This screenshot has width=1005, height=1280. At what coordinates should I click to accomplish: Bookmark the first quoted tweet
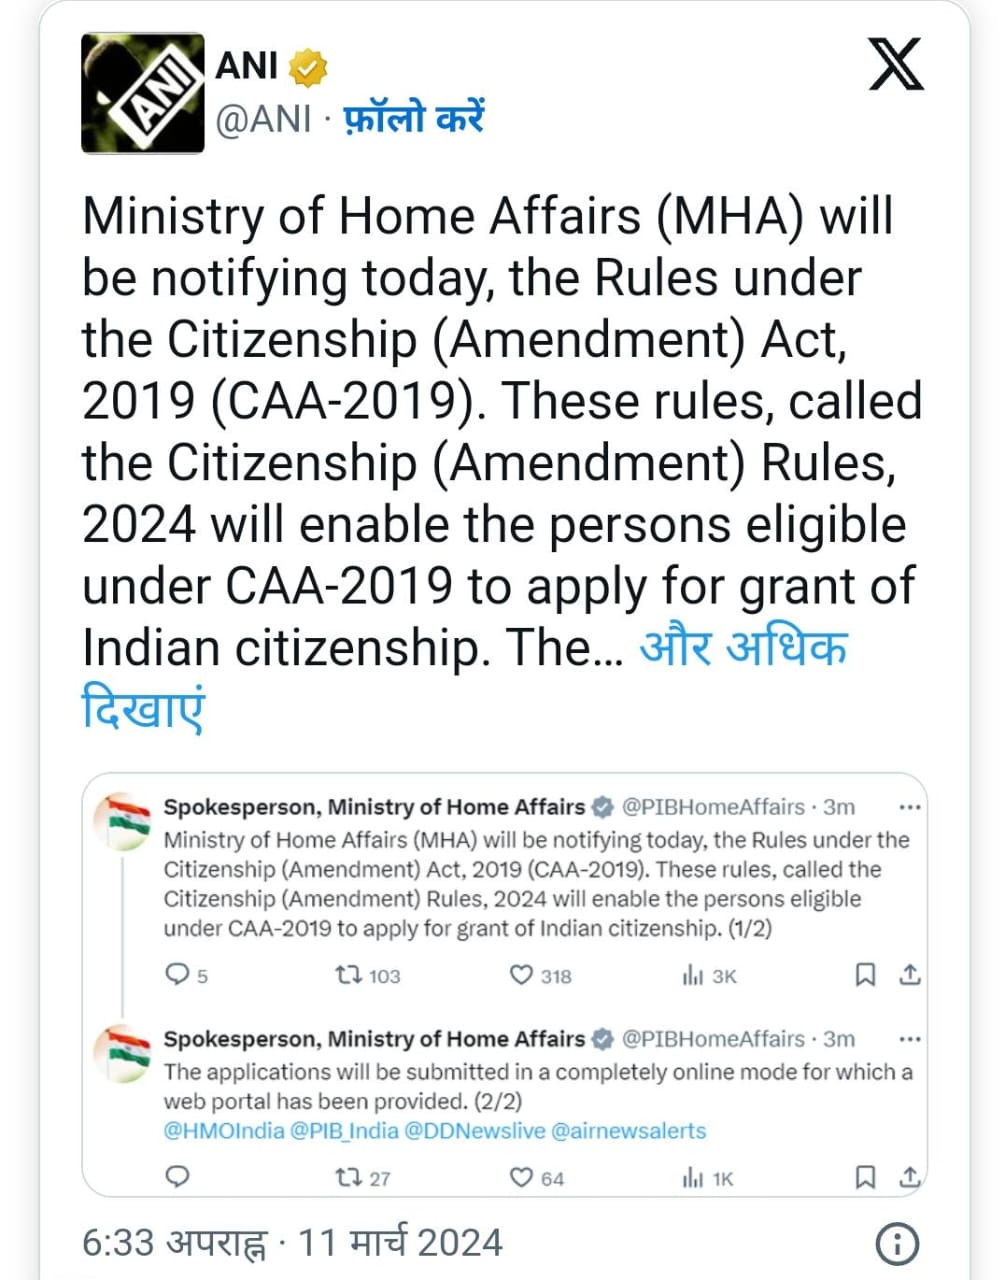(866, 975)
